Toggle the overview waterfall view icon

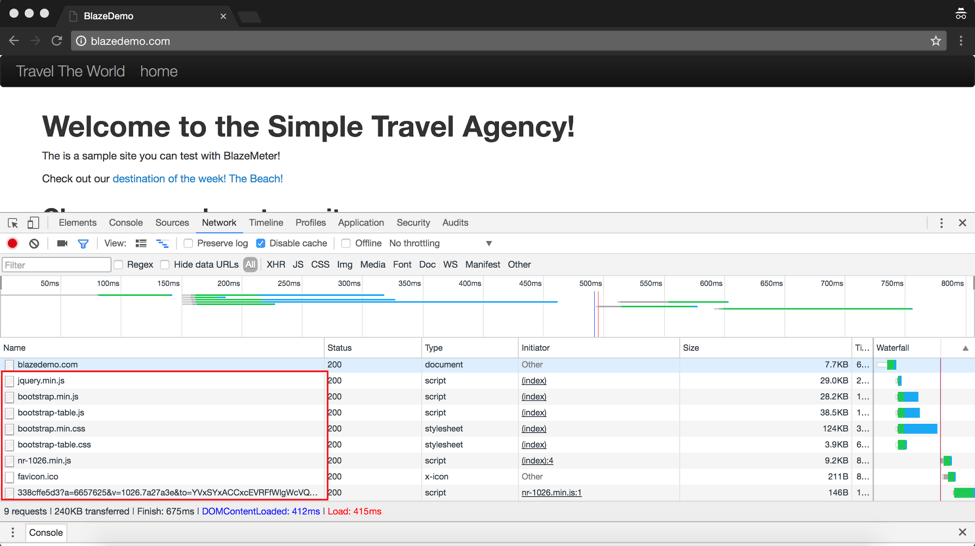pos(162,243)
